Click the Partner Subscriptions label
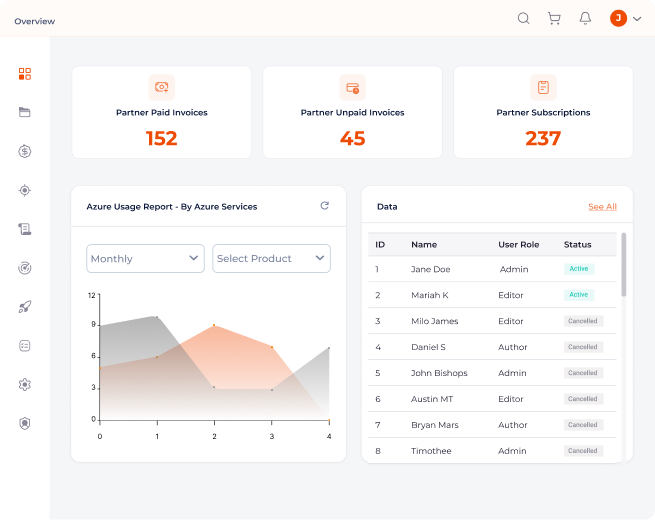 (x=543, y=112)
